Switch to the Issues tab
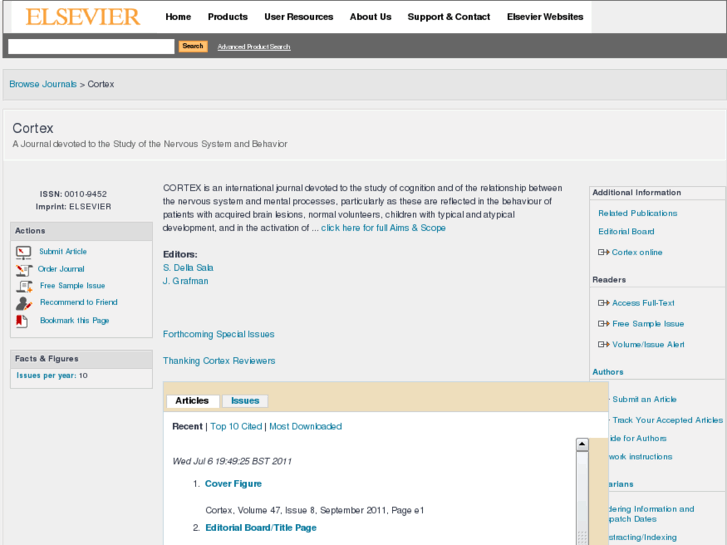Image resolution: width=727 pixels, height=545 pixels. (245, 401)
